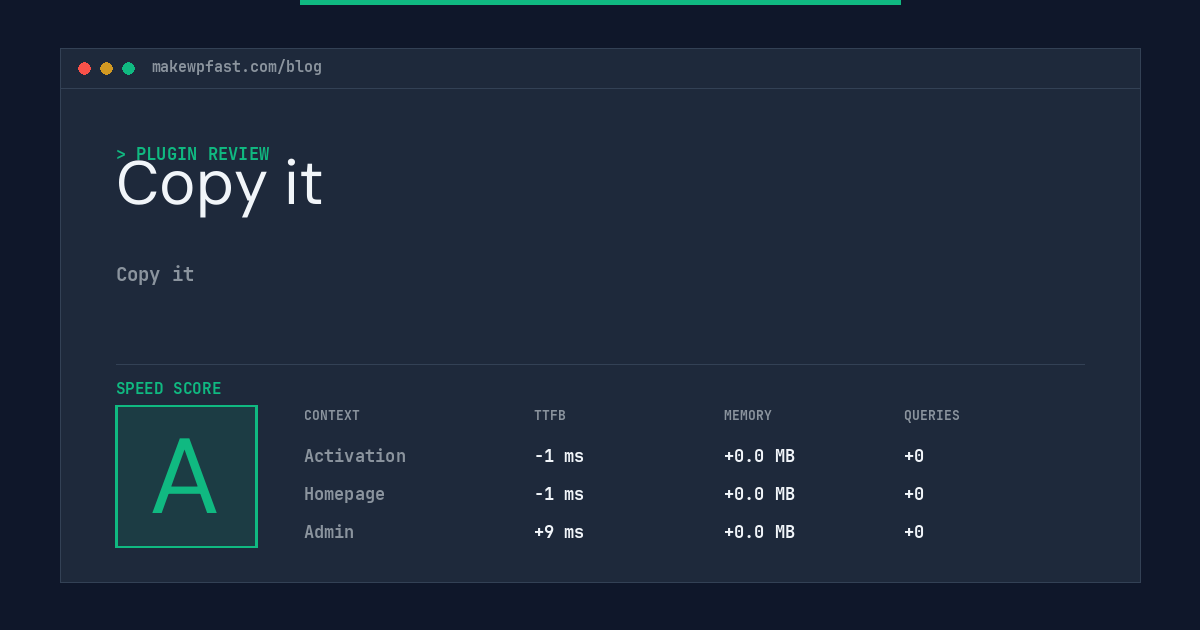Viewport: 1200px width, 630px height.
Task: Click the yellow minimize dot in window header
Action: point(106,68)
